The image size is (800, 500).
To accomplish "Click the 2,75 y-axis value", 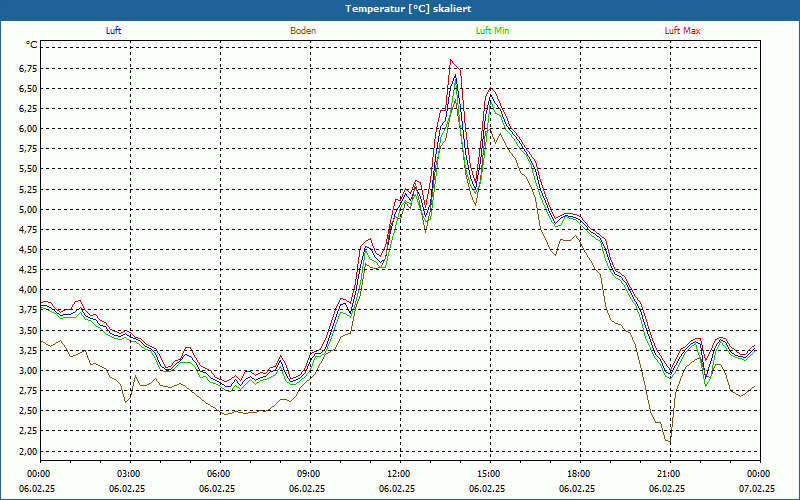I will pyautogui.click(x=29, y=391).
